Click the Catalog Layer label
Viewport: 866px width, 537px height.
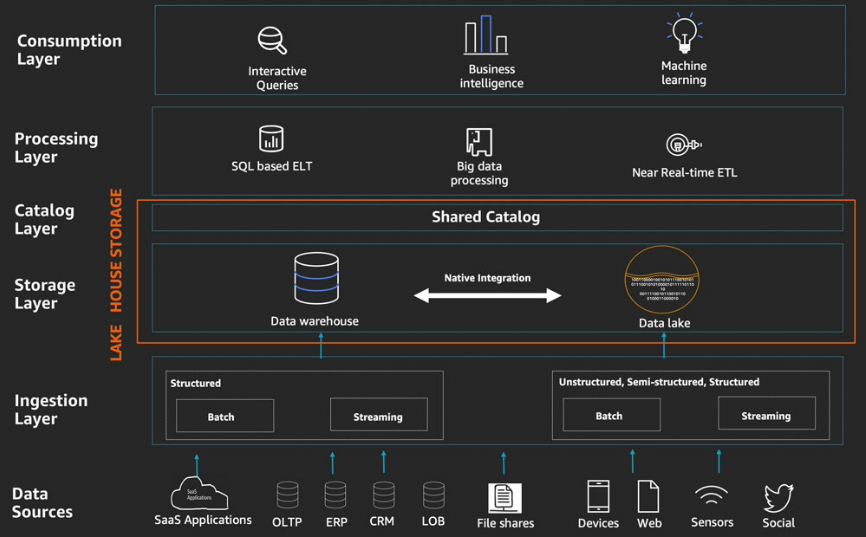tap(44, 219)
